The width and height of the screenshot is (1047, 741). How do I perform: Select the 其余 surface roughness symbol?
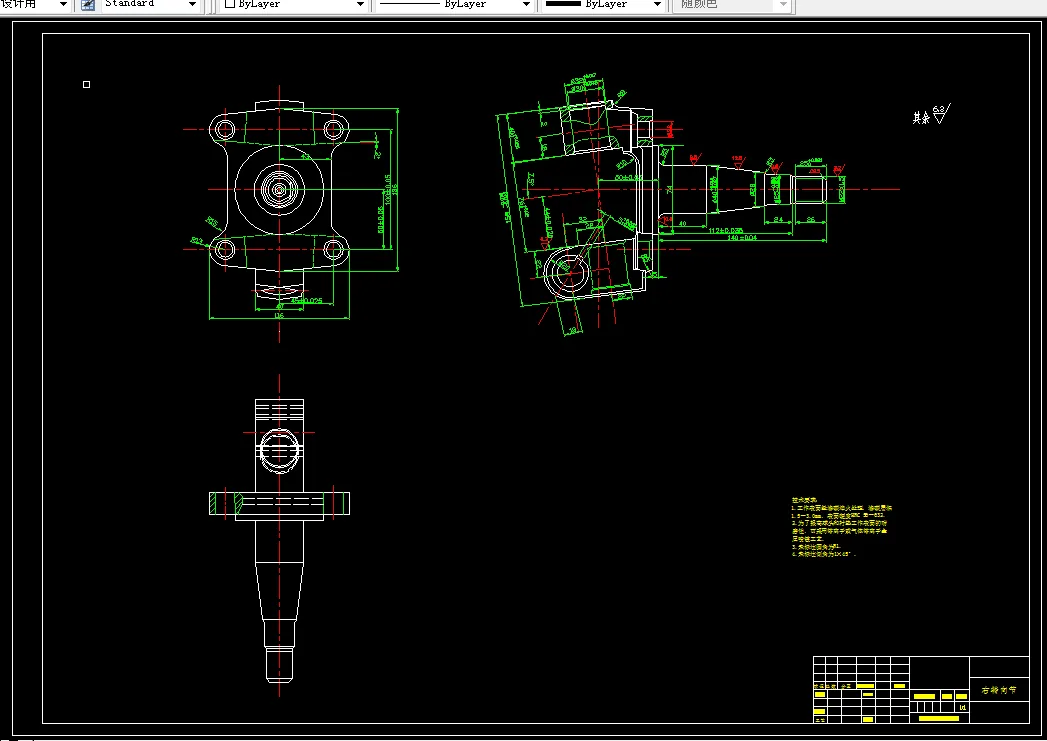pyautogui.click(x=932, y=115)
